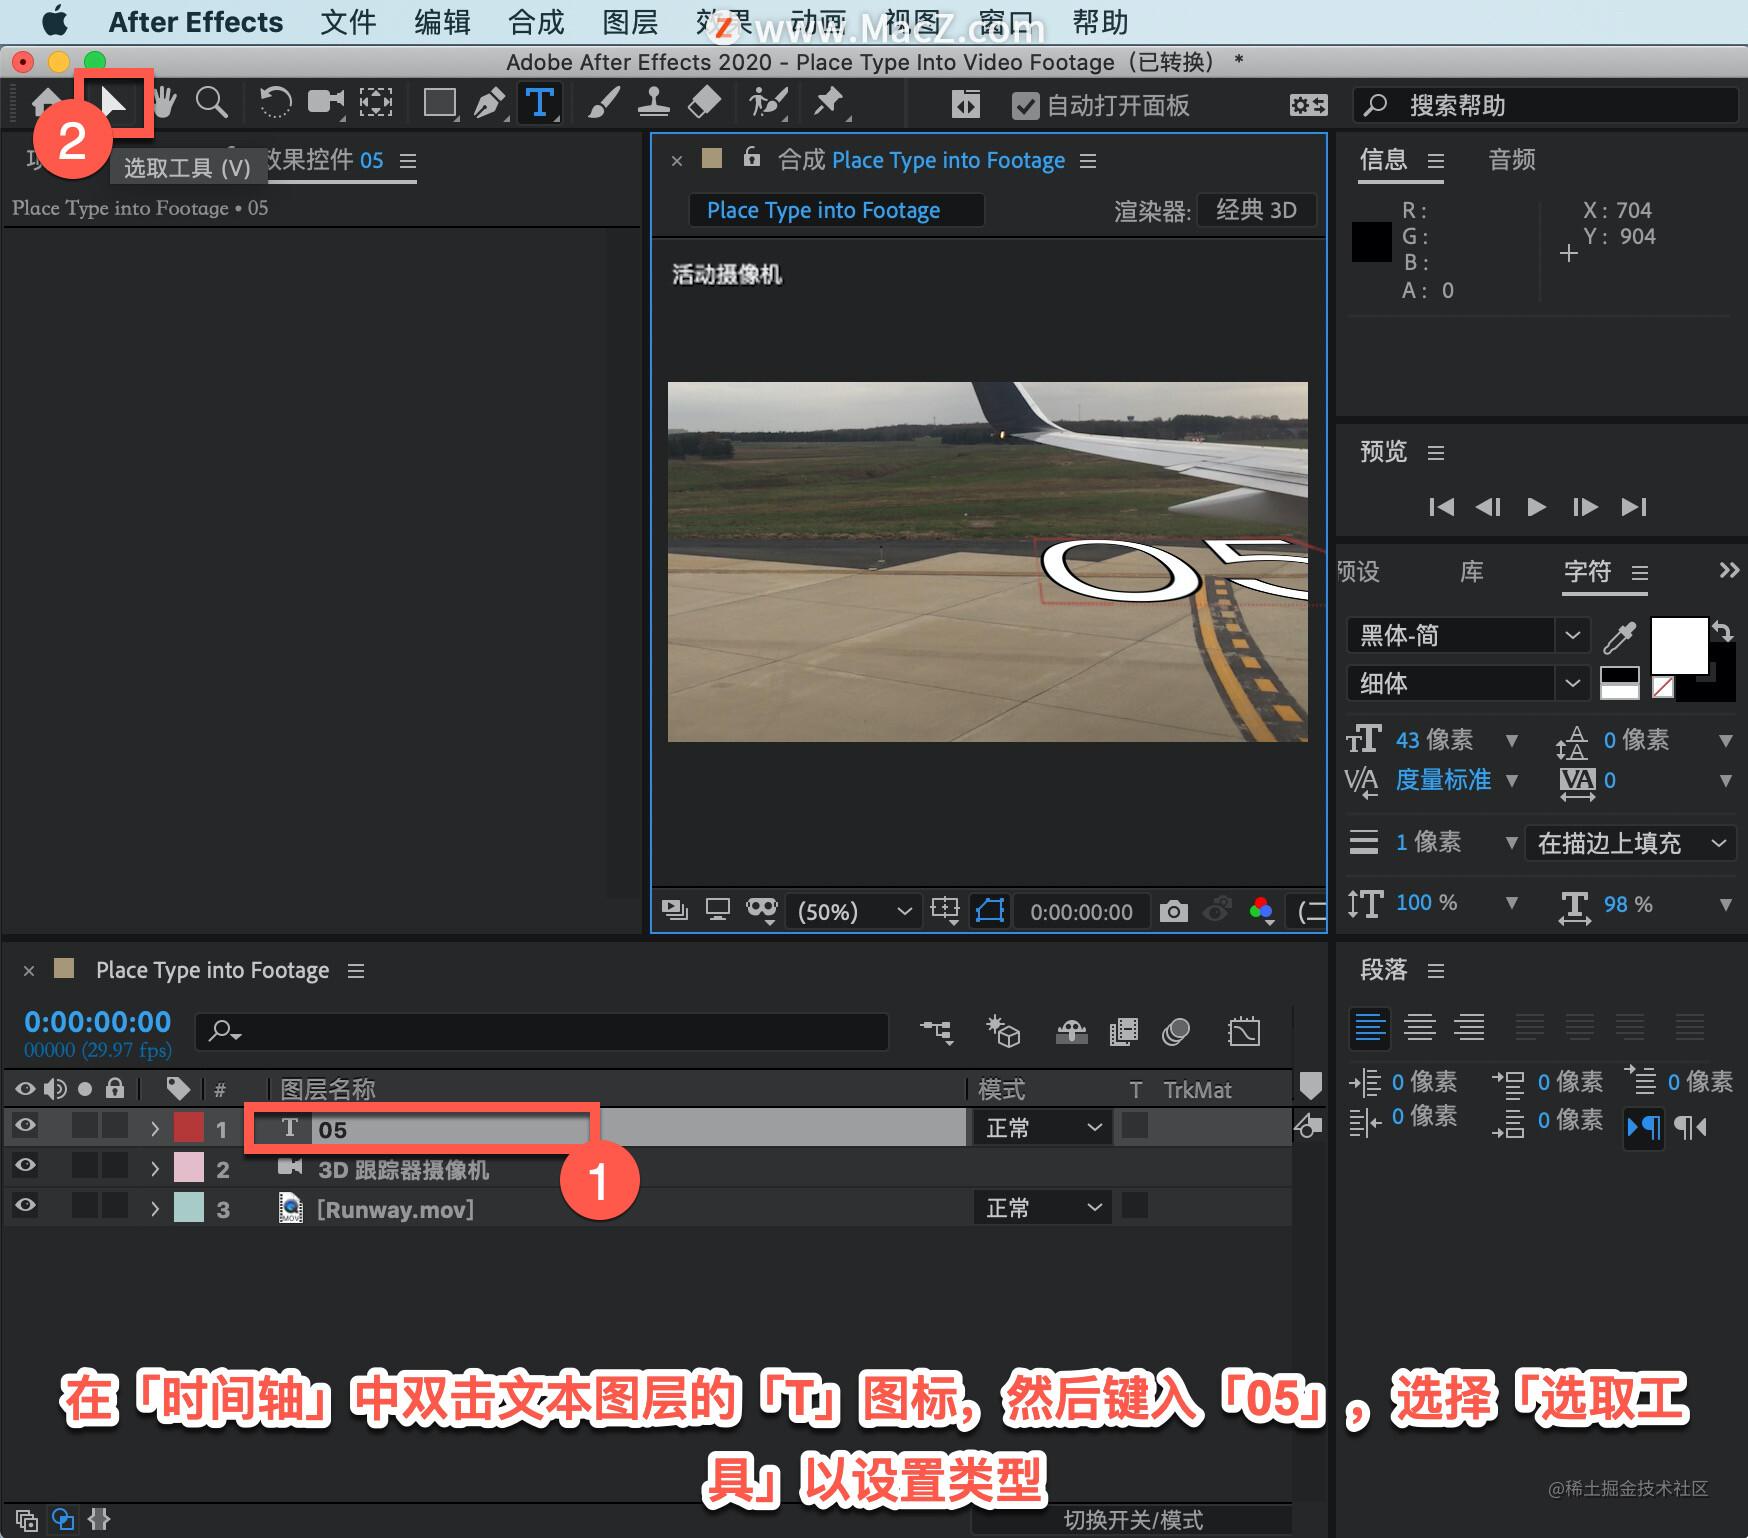Toggle the composition viewer lock icon
The width and height of the screenshot is (1748, 1538).
(752, 157)
